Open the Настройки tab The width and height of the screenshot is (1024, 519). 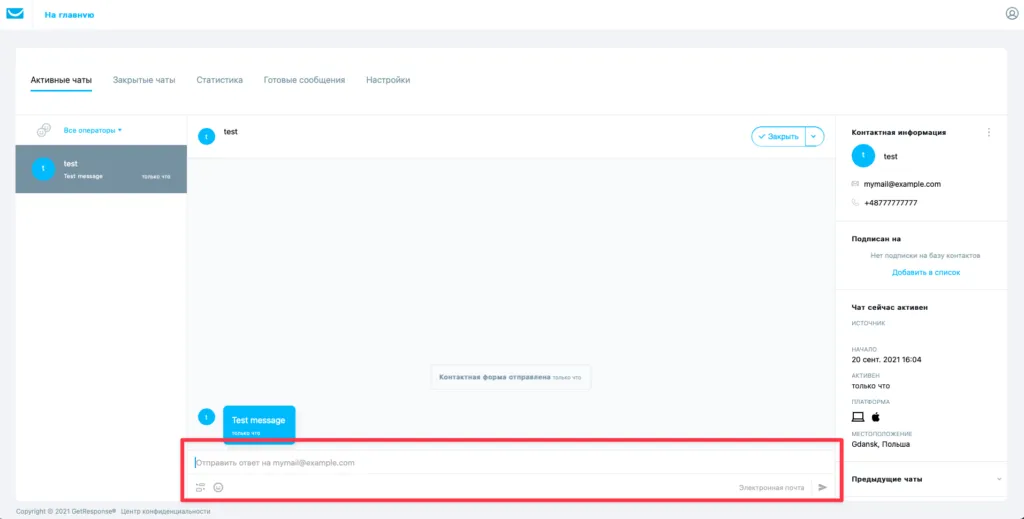tap(388, 80)
